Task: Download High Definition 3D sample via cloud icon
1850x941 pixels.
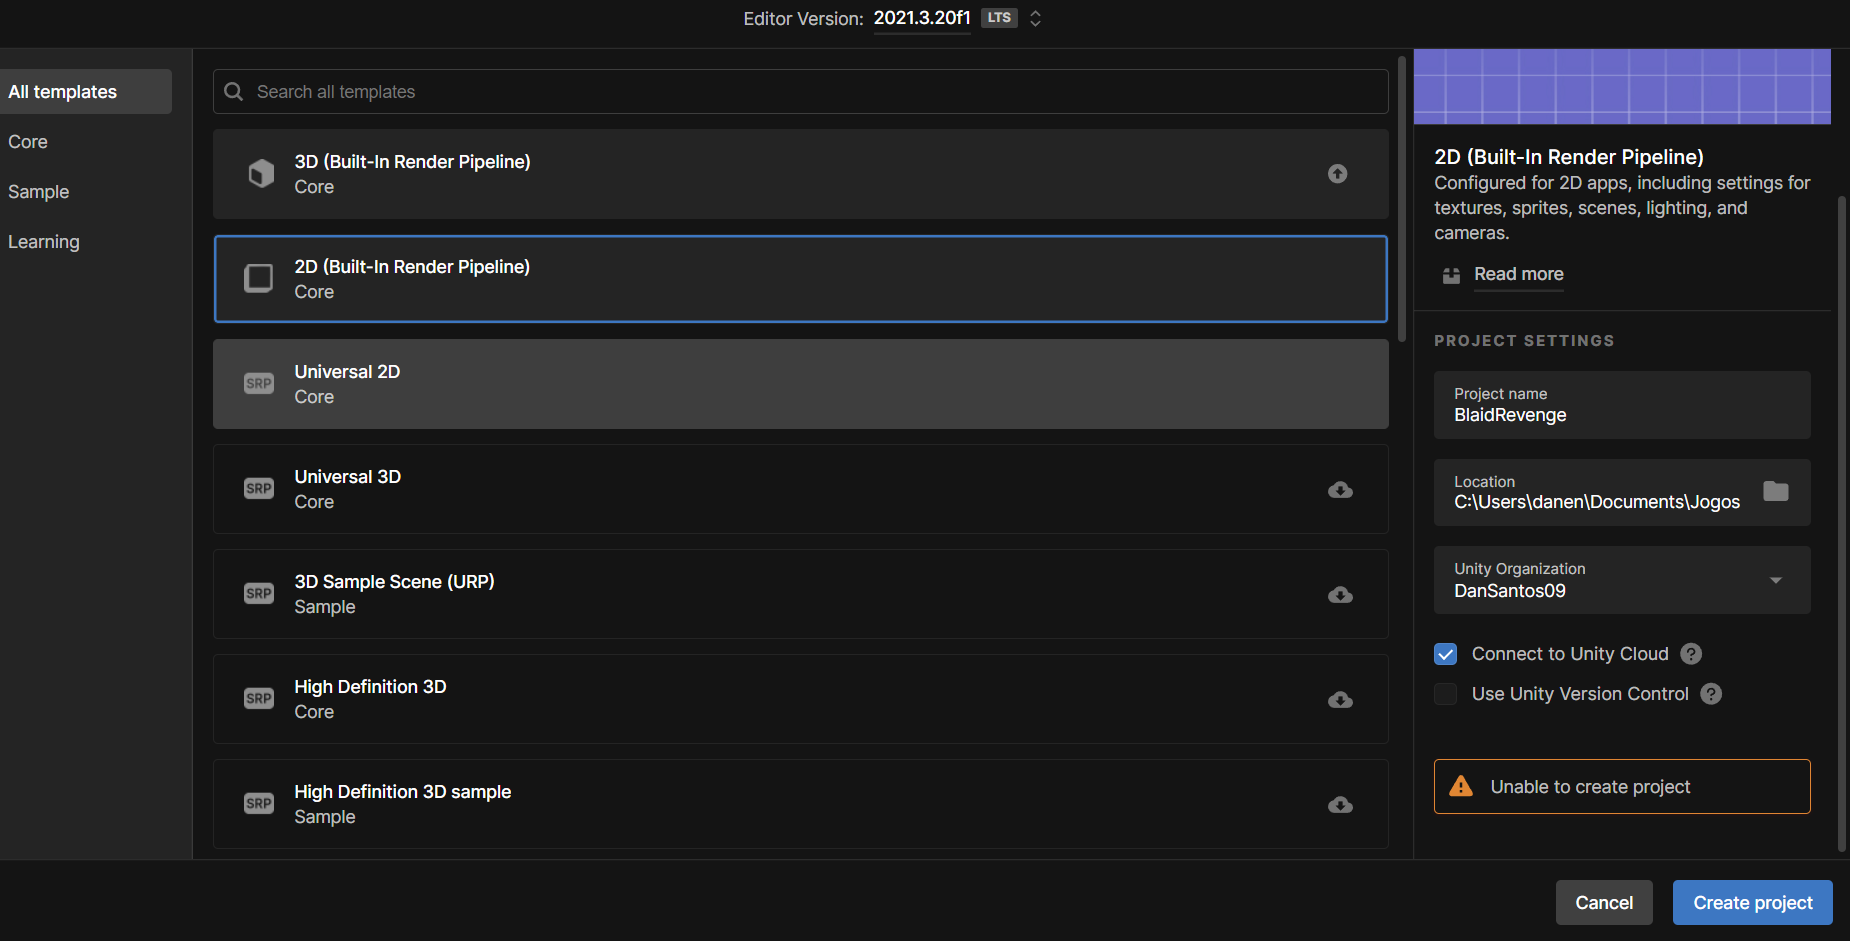Action: [x=1340, y=805]
